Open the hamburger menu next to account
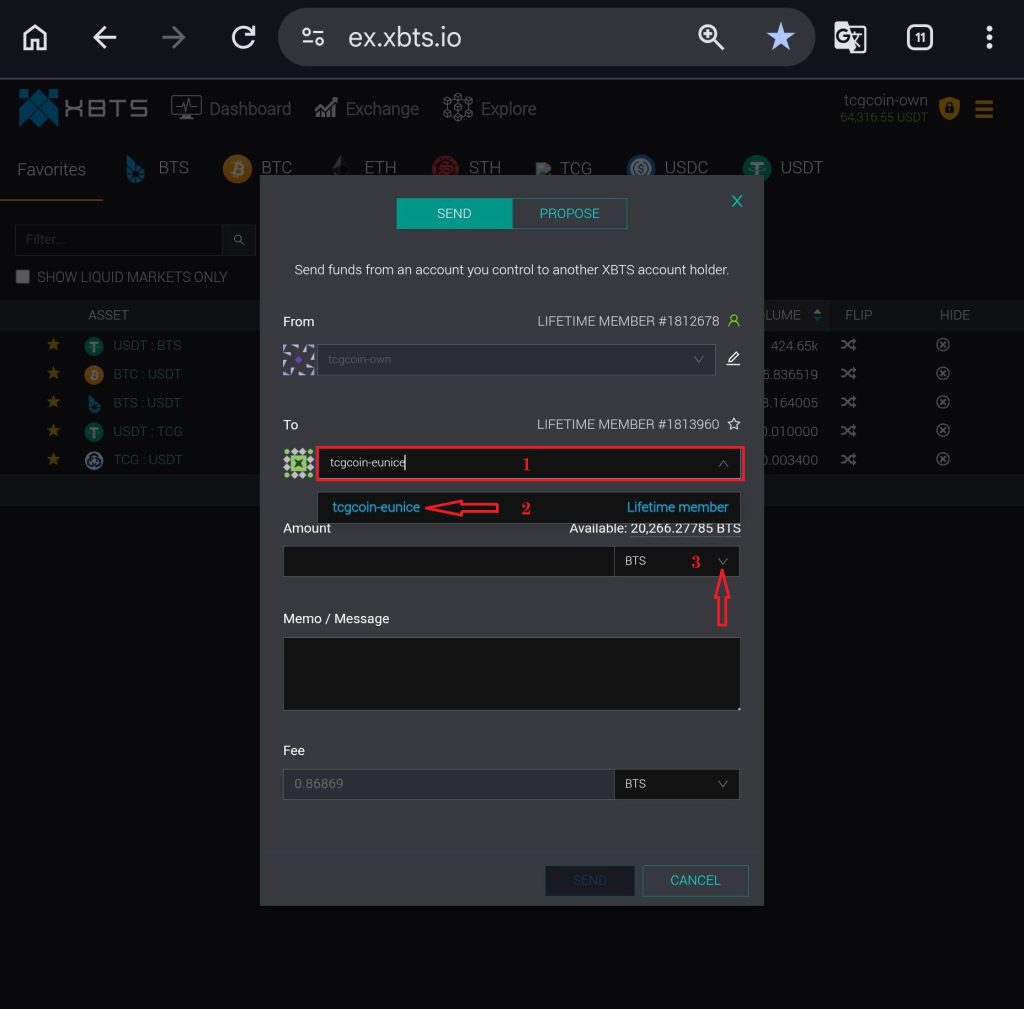The width and height of the screenshot is (1024, 1009). [984, 109]
